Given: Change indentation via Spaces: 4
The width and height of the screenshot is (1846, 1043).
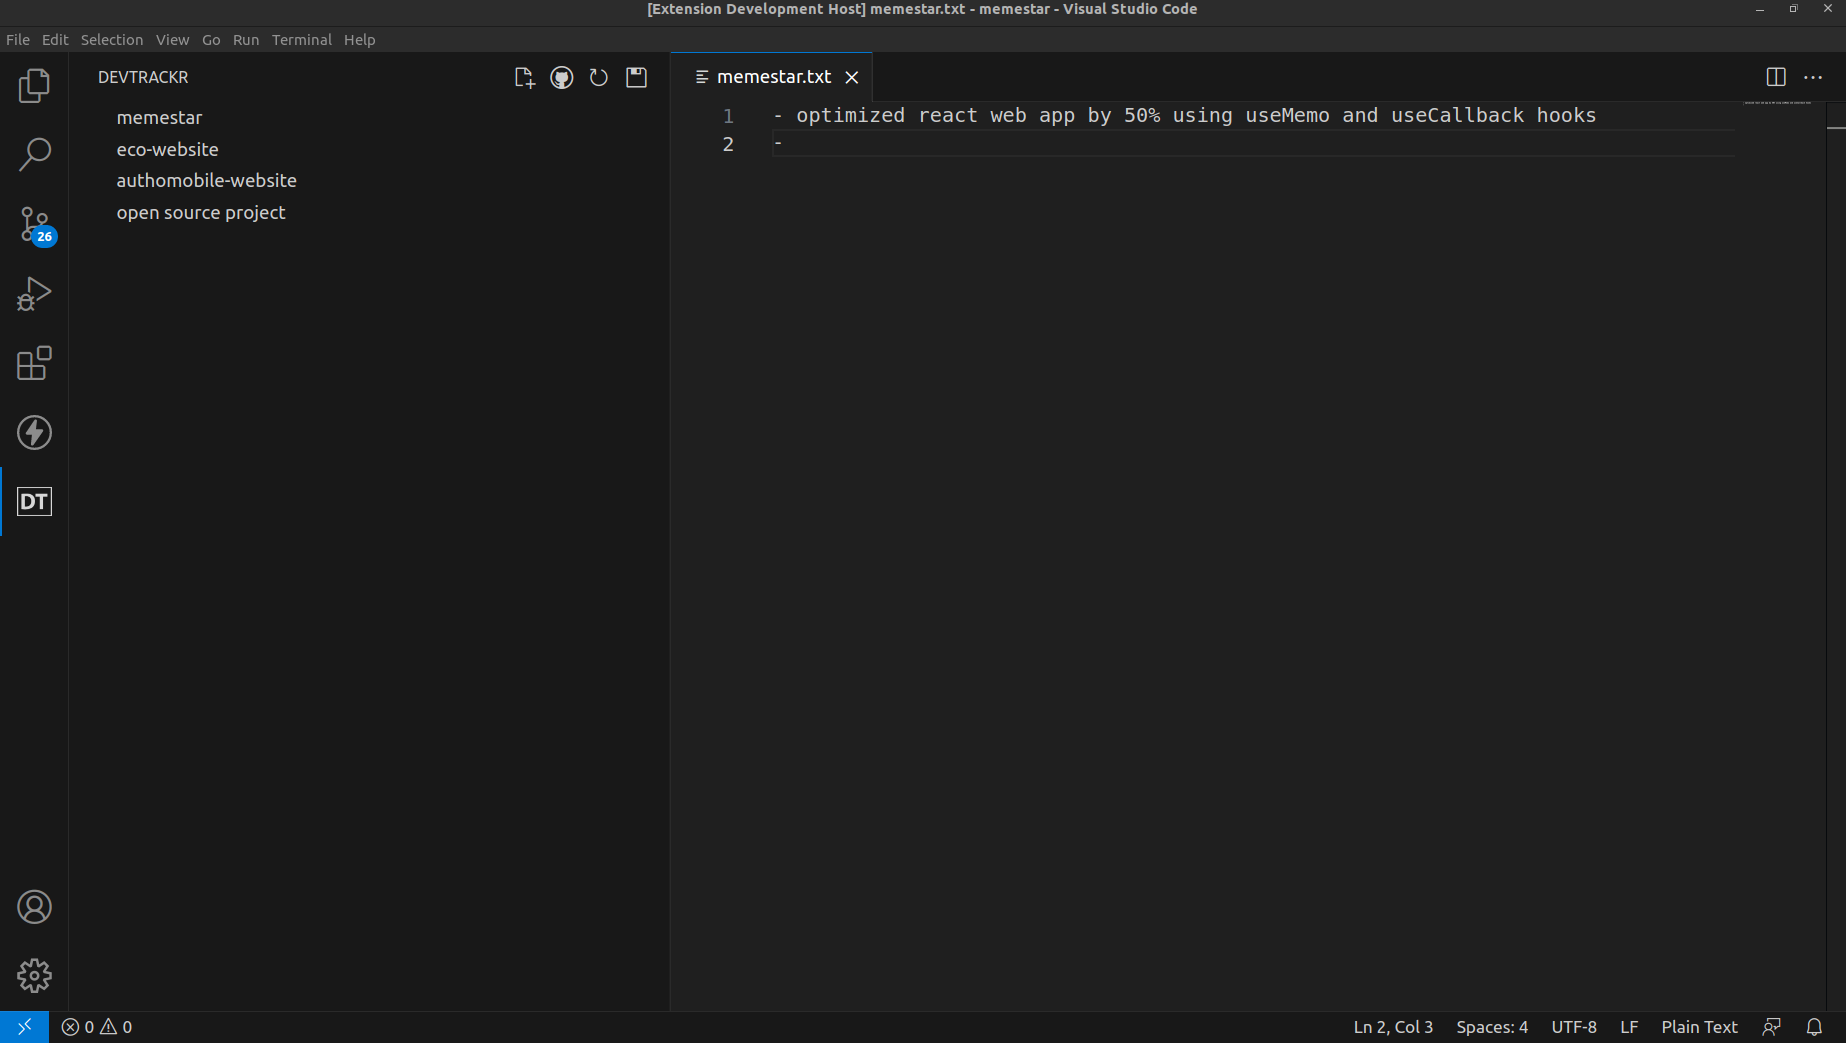Looking at the screenshot, I should [1492, 1027].
